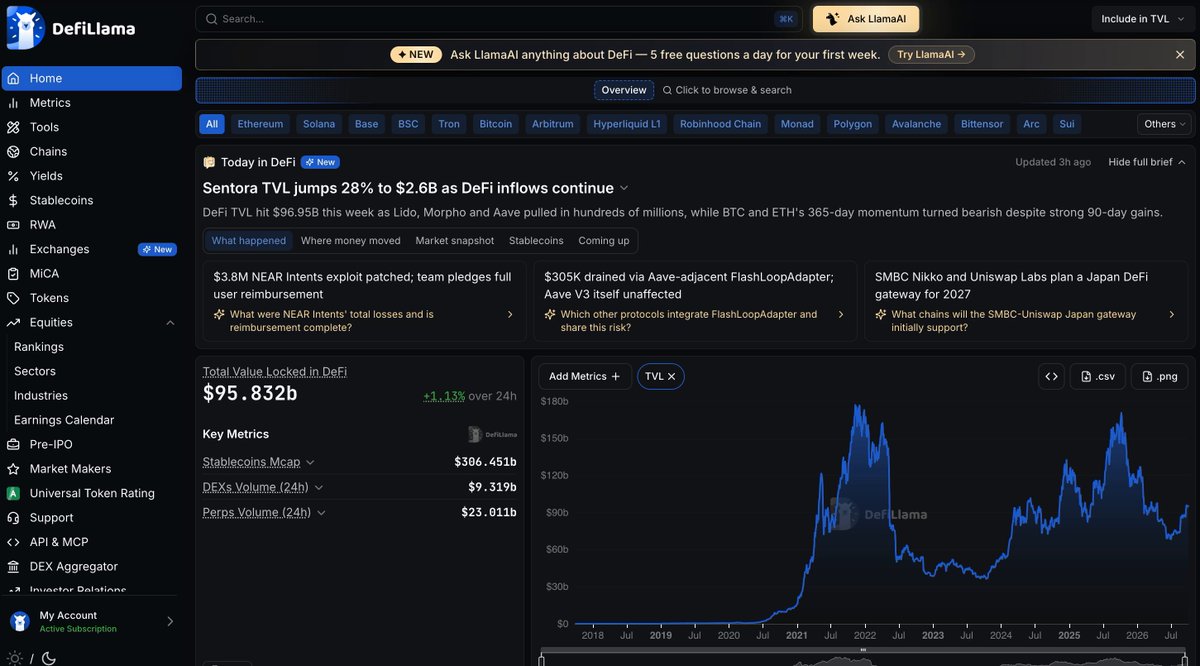The width and height of the screenshot is (1200, 666).
Task: Click the Ask LlamaAI button
Action: point(866,19)
